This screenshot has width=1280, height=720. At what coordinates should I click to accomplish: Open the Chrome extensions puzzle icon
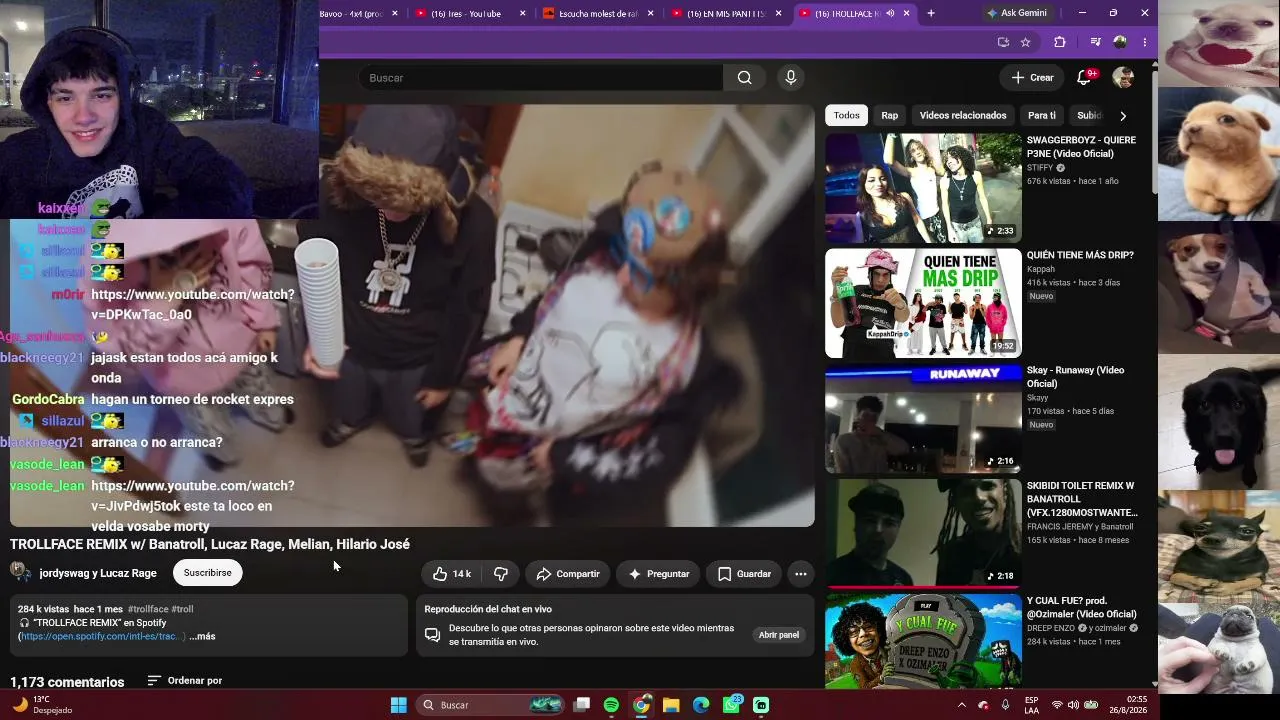[1060, 42]
